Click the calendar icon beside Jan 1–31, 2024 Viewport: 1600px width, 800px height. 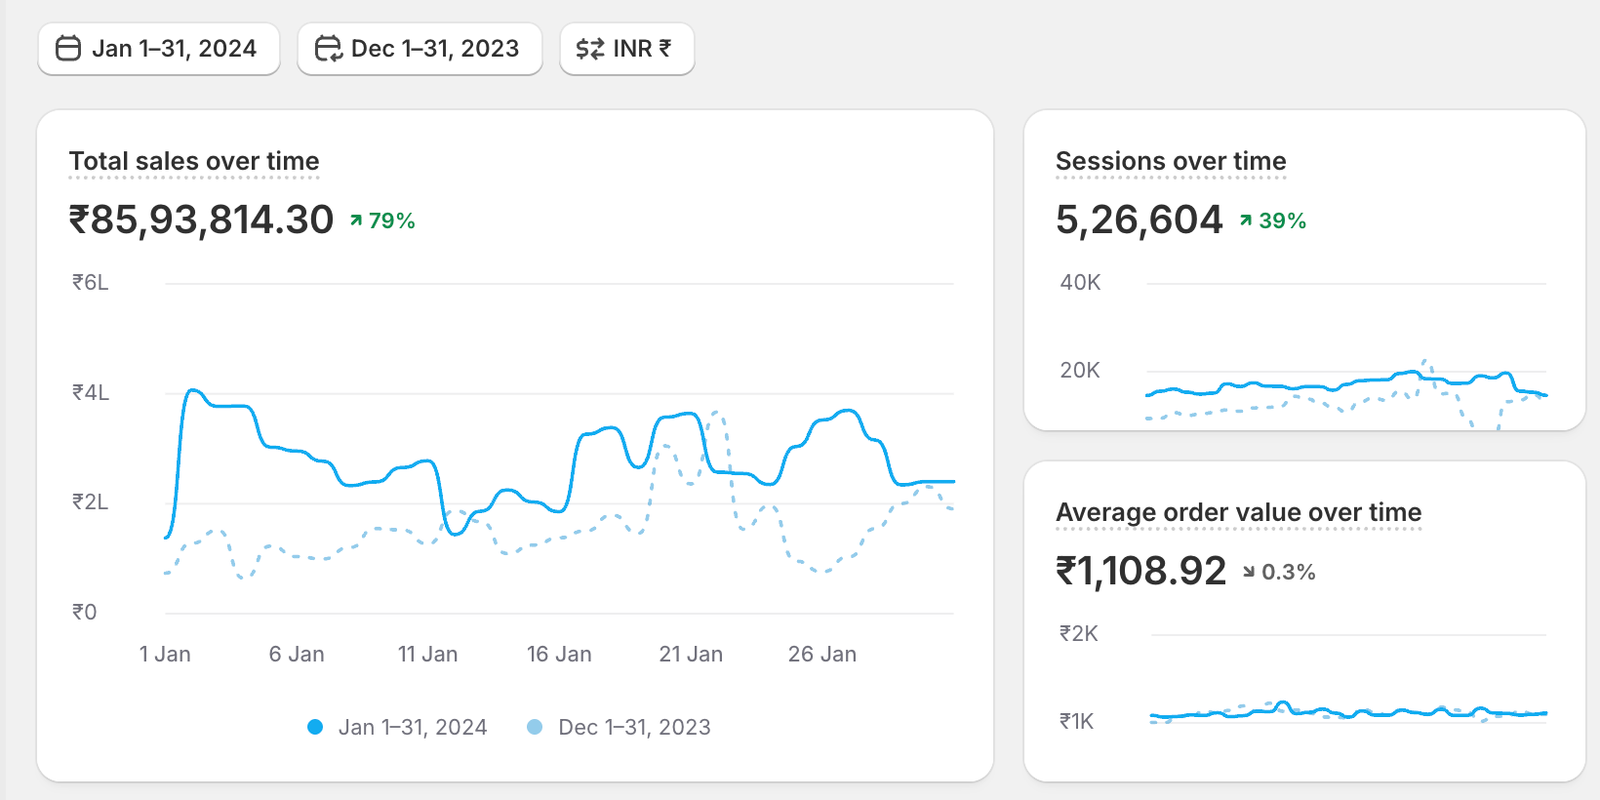tap(68, 48)
